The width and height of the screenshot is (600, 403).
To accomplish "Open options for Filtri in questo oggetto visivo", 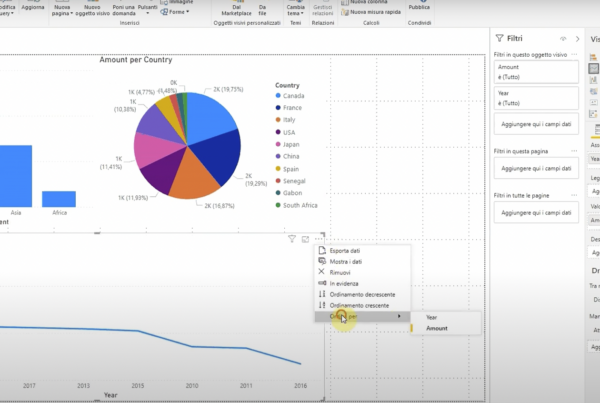I will click(574, 54).
